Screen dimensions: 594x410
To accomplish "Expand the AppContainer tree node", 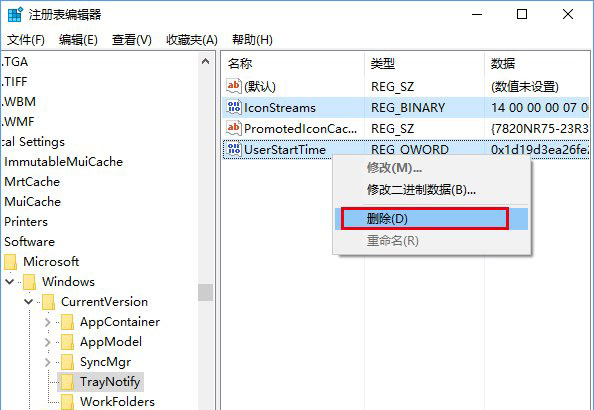I will coord(48,322).
